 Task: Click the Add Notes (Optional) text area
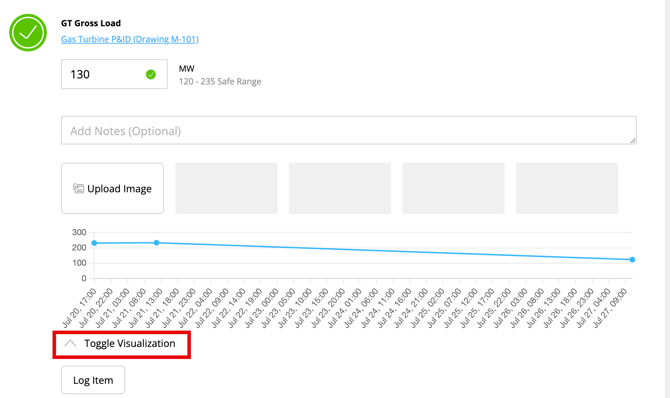pyautogui.click(x=349, y=130)
